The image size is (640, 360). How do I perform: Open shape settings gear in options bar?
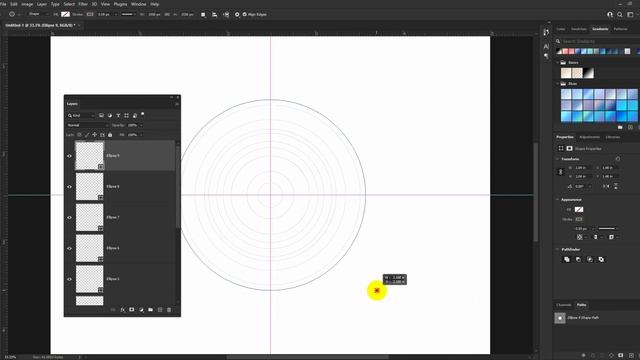tap(237, 14)
